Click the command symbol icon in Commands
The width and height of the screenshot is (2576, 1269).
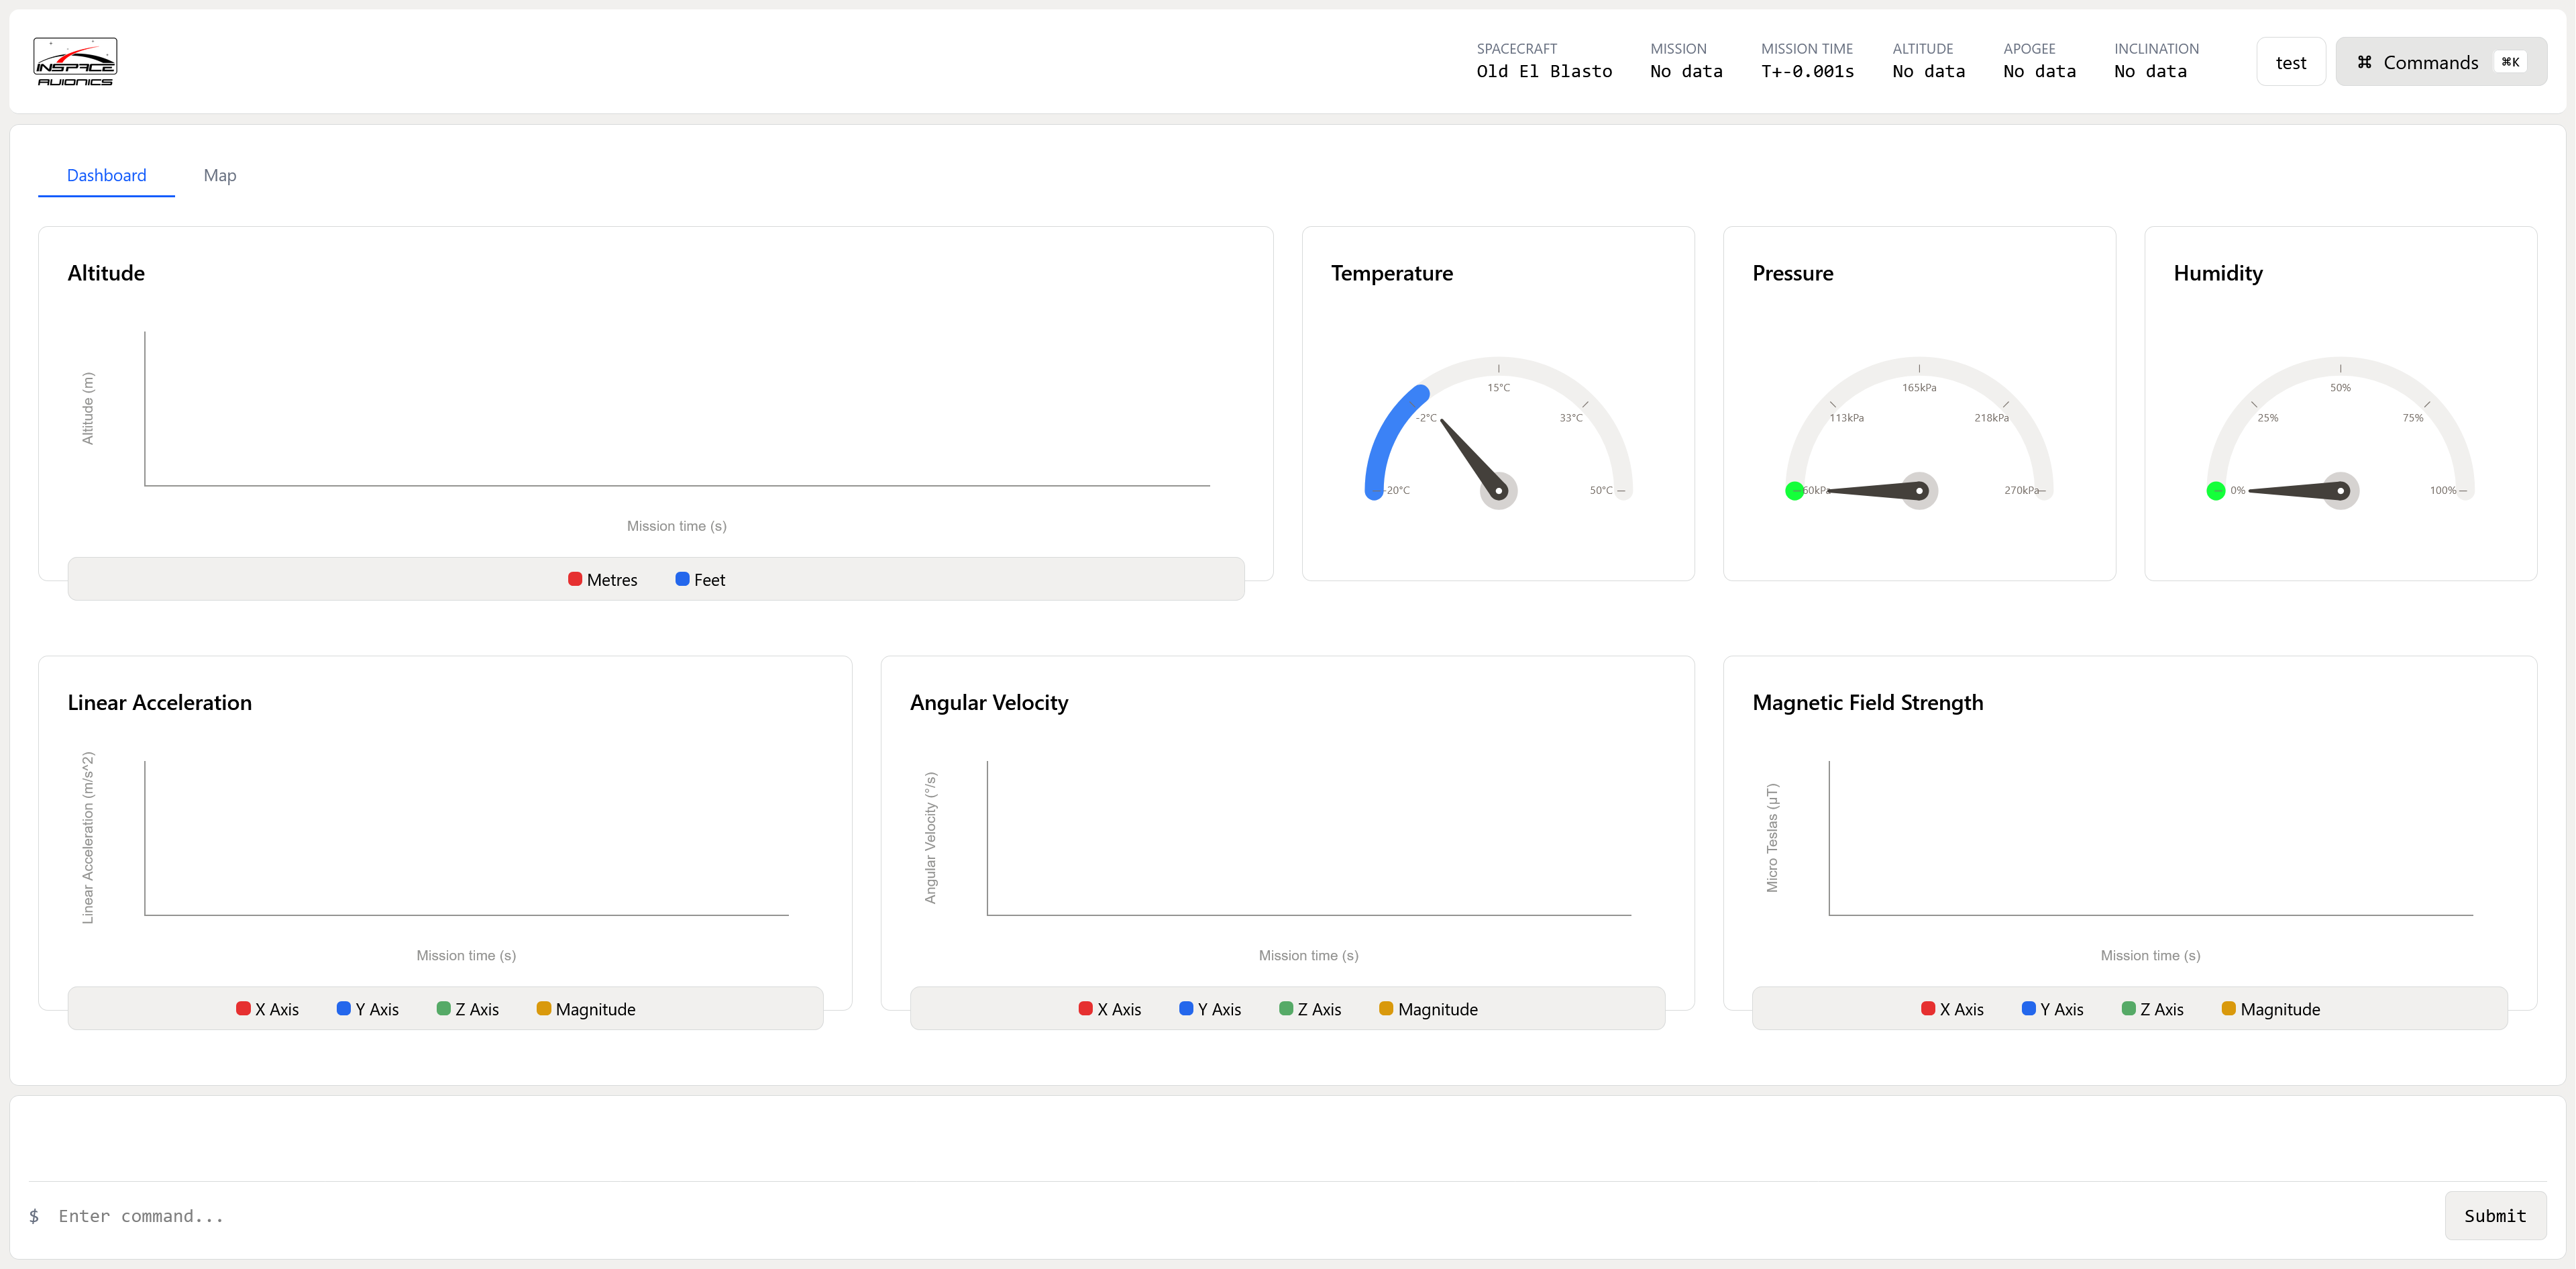point(2364,62)
